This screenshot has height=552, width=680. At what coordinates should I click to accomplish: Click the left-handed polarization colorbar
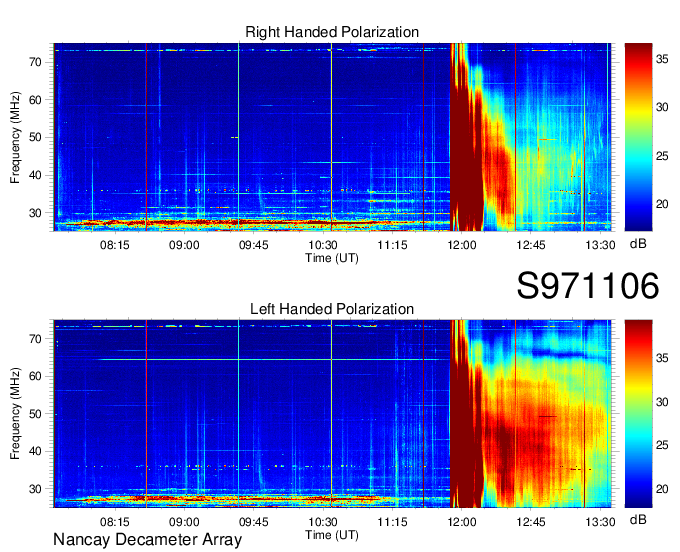point(638,414)
